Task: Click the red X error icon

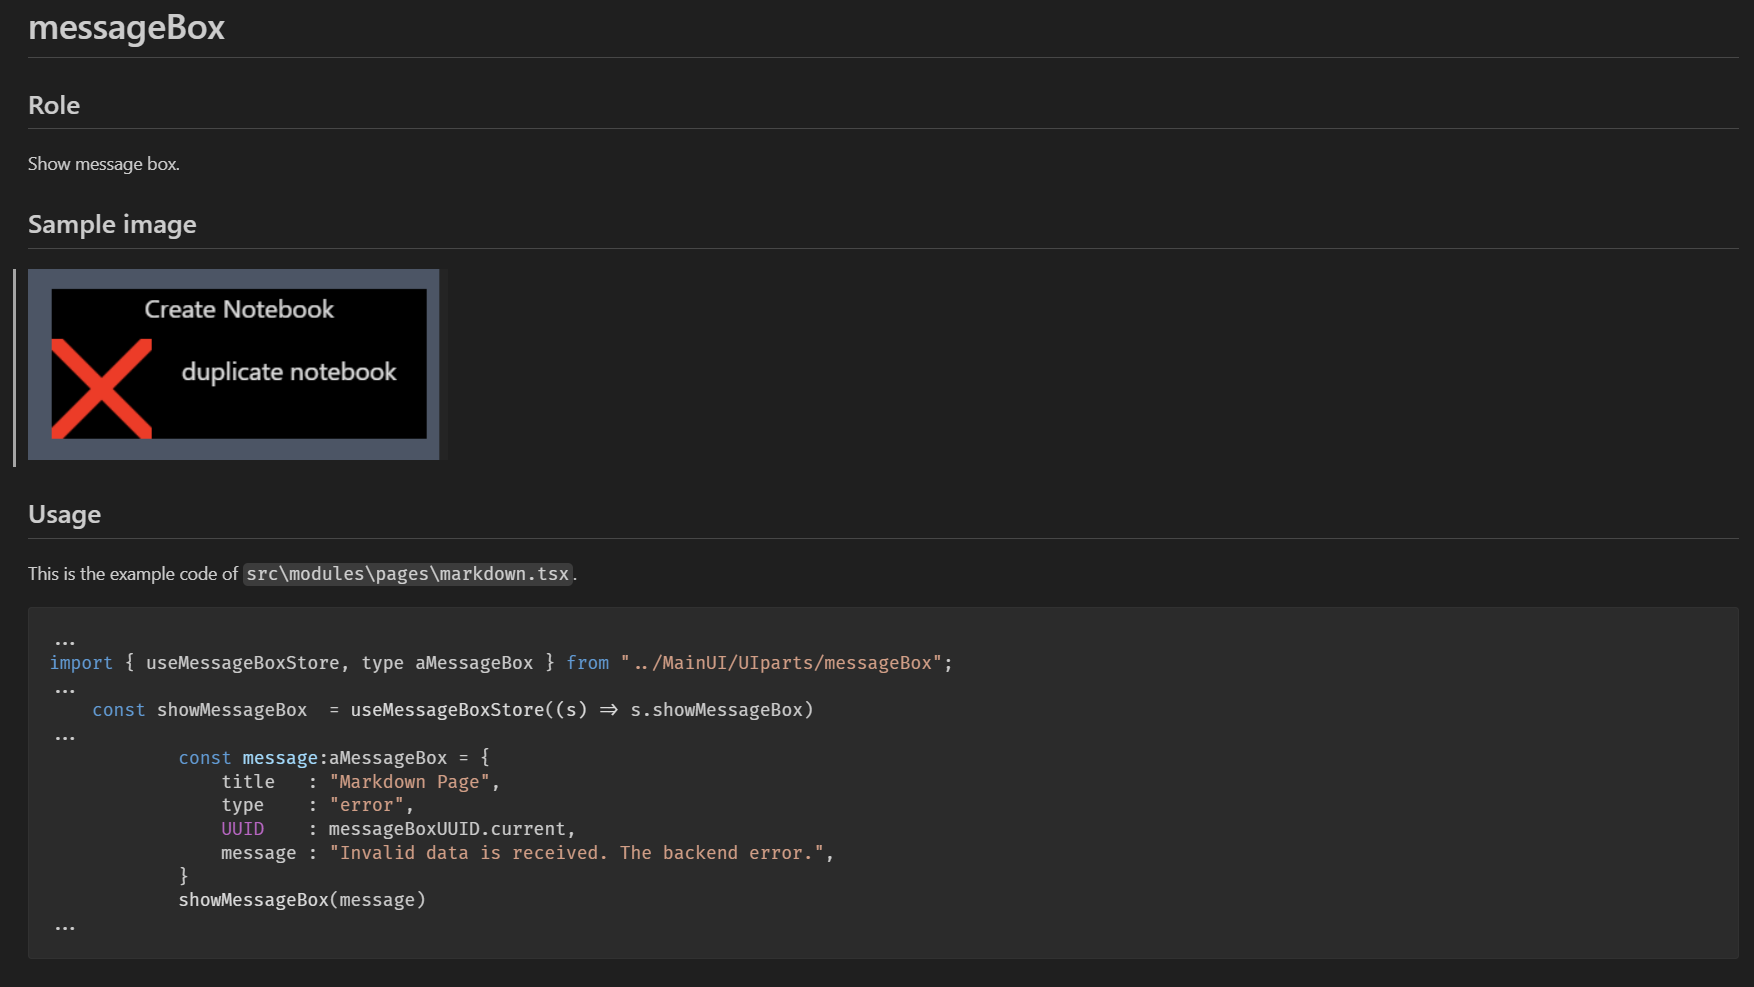Action: pos(101,389)
